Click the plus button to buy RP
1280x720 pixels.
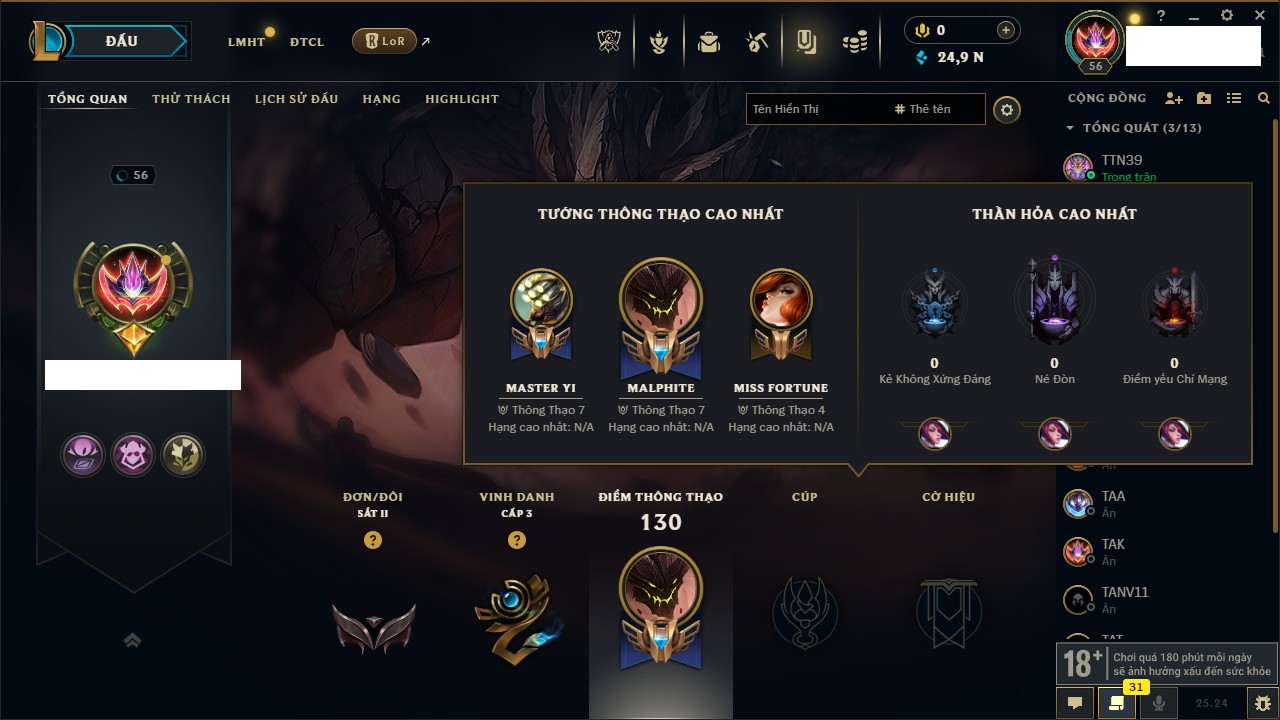pos(1006,30)
